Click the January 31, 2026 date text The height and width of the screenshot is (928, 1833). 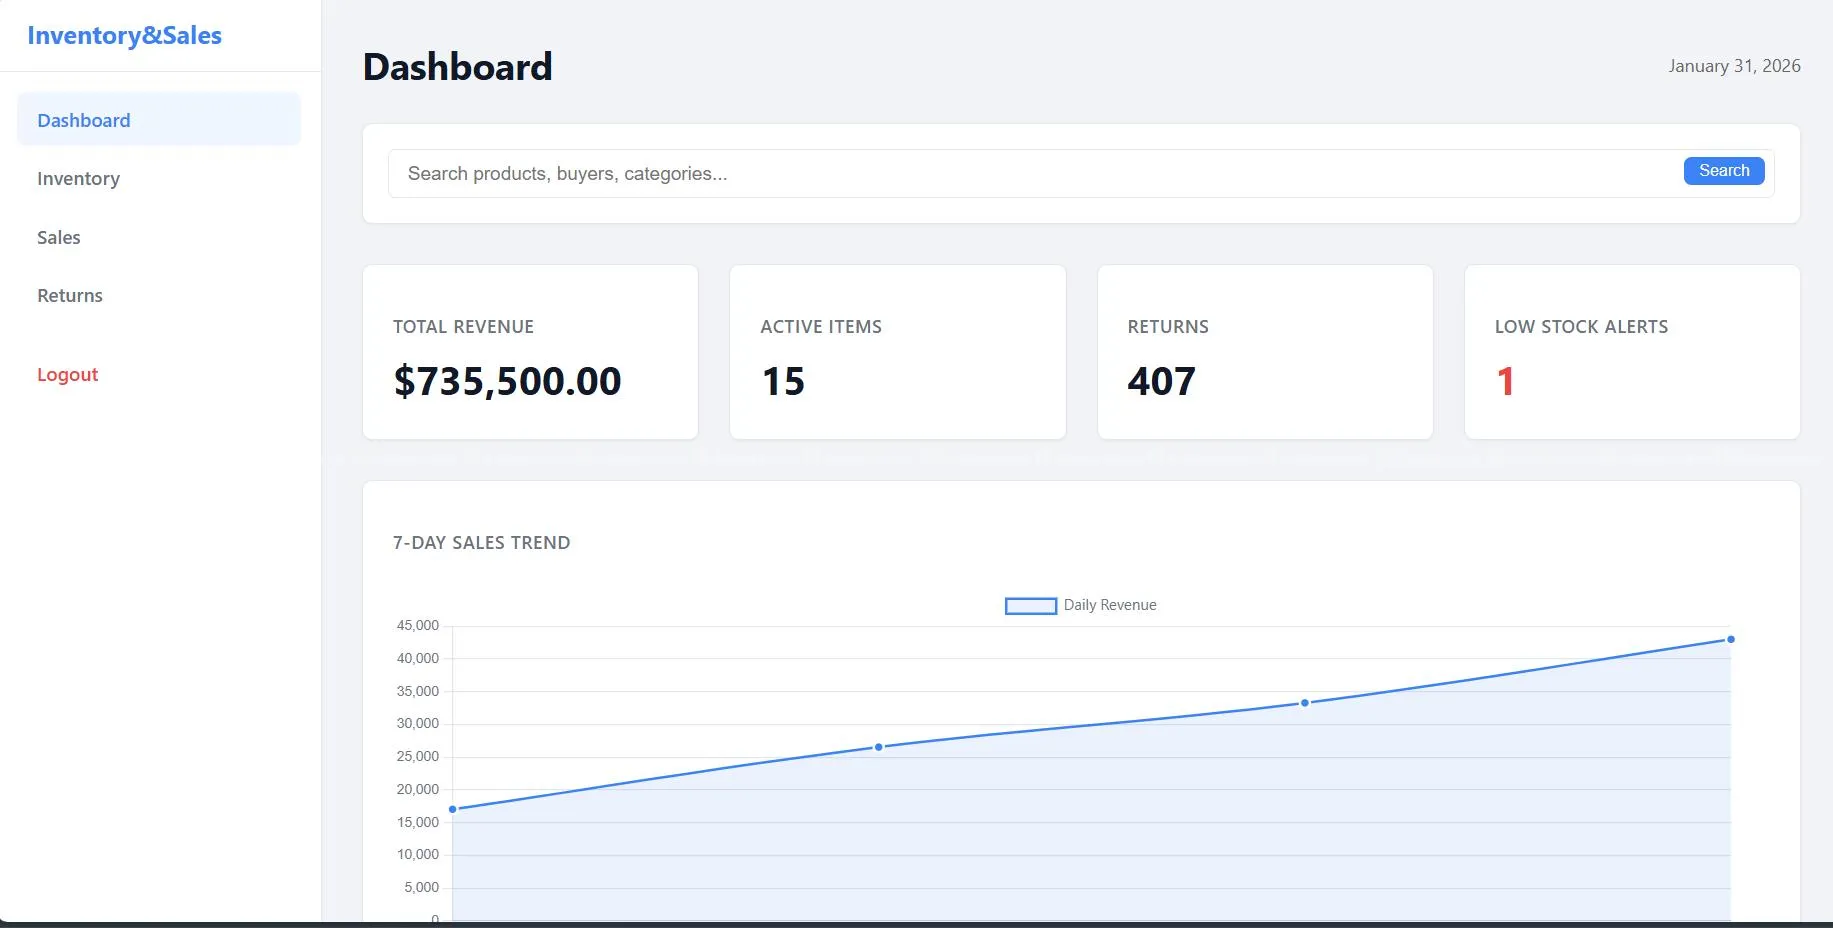tap(1734, 66)
